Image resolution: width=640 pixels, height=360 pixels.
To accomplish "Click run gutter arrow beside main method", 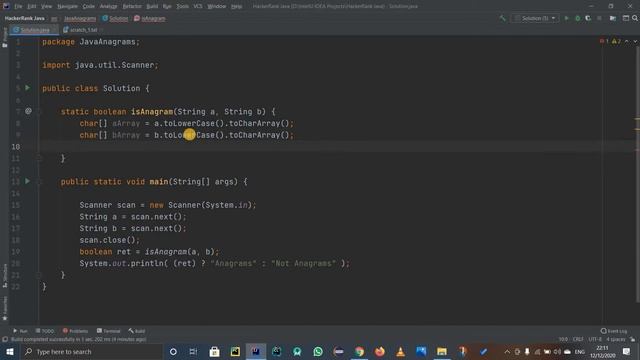I will (x=27, y=181).
